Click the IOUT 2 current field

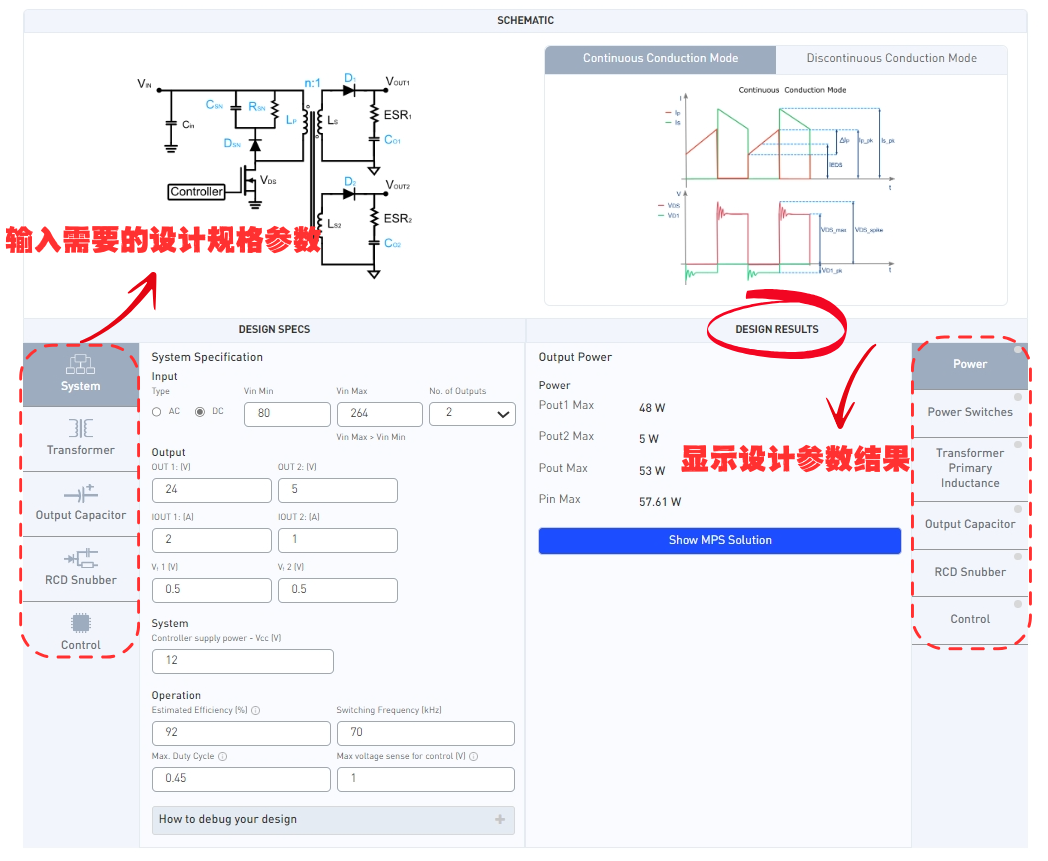click(x=338, y=540)
